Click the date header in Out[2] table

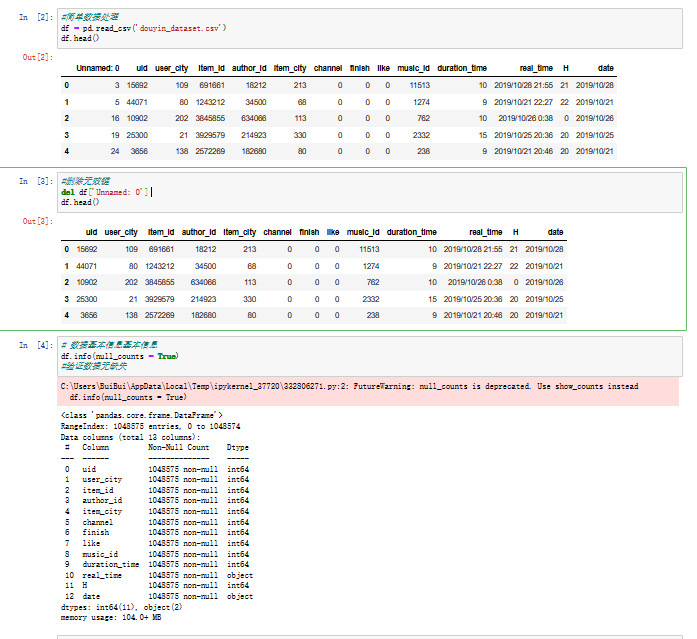[605, 68]
